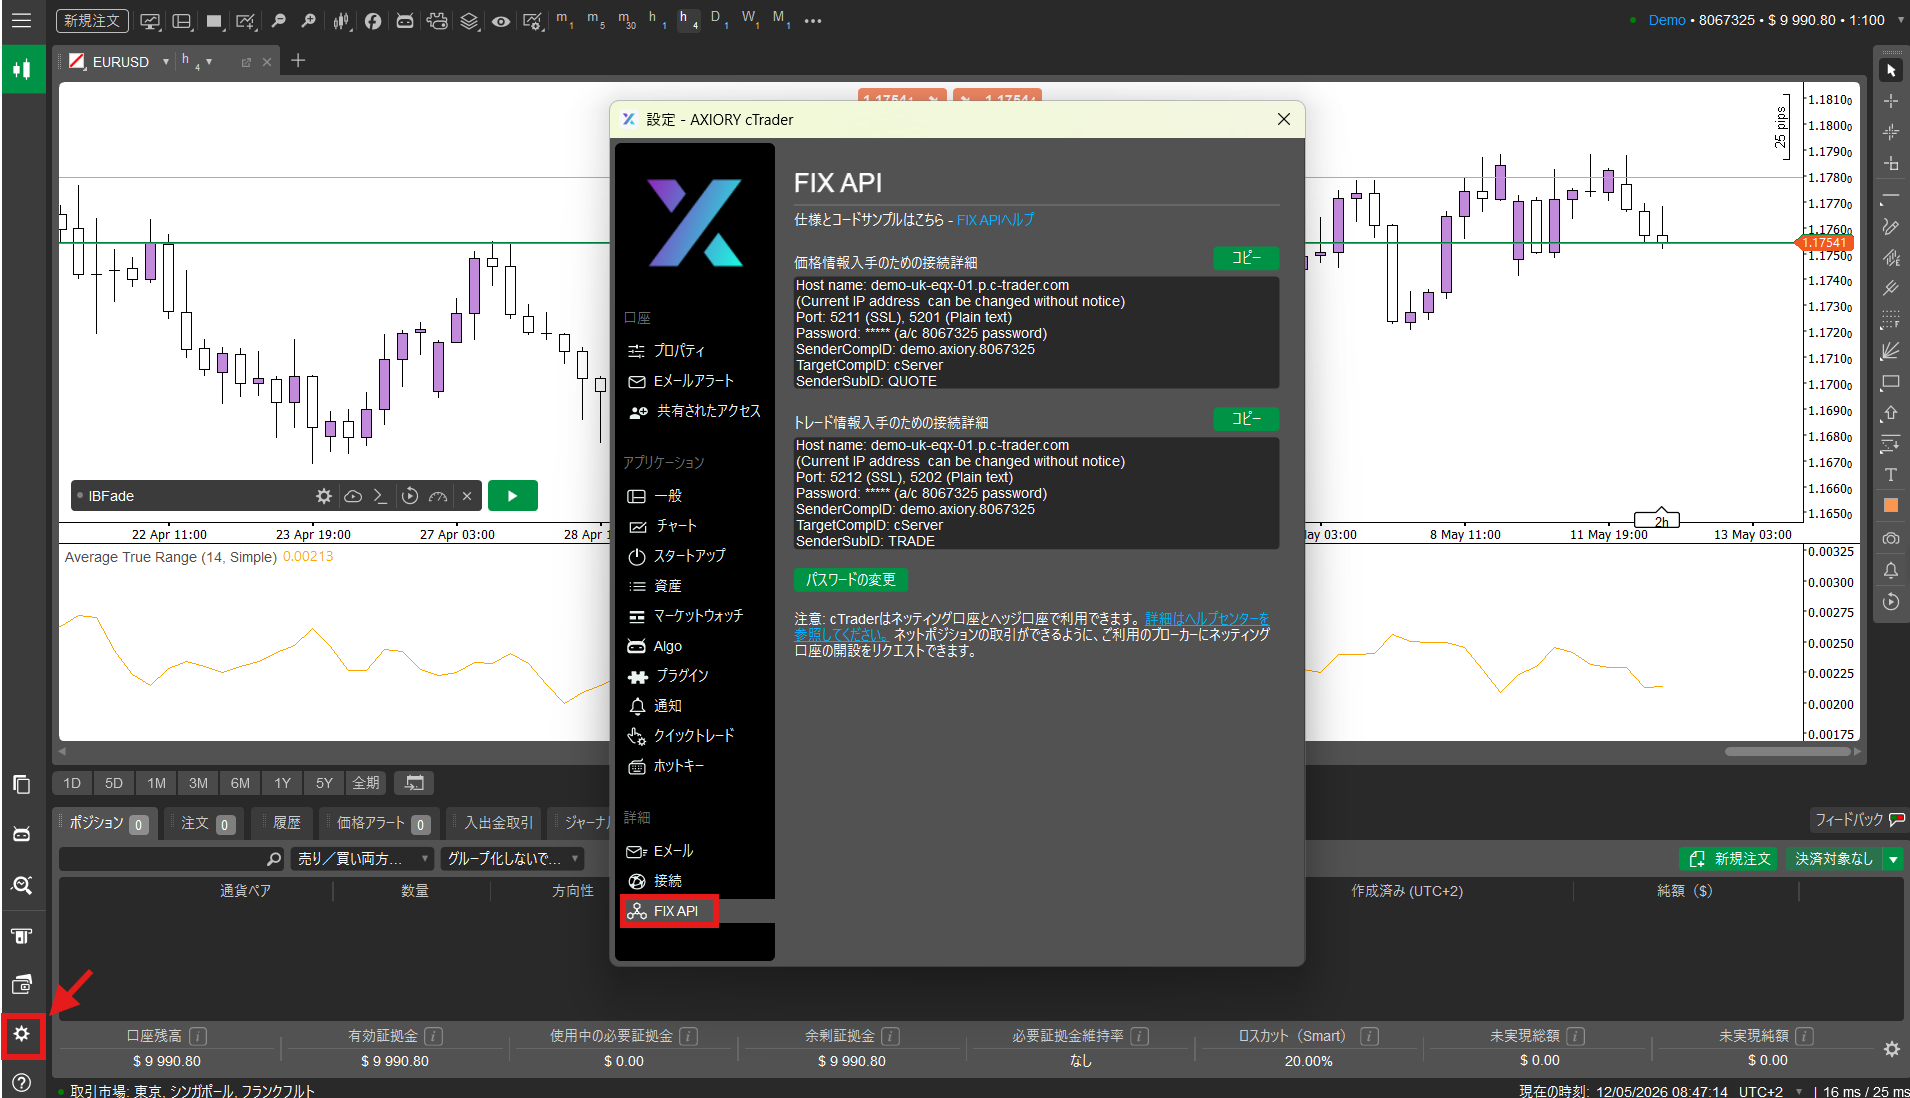Viewport: 1910px width, 1098px height.
Task: Click IBFade indicator settings gear
Action: click(x=324, y=496)
